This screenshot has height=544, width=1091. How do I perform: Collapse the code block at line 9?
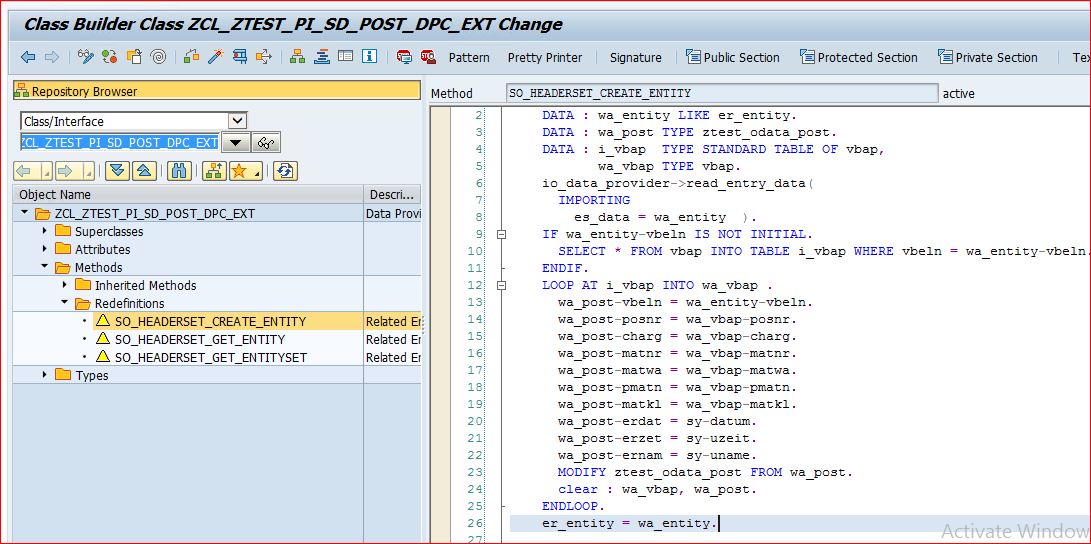pyautogui.click(x=500, y=234)
